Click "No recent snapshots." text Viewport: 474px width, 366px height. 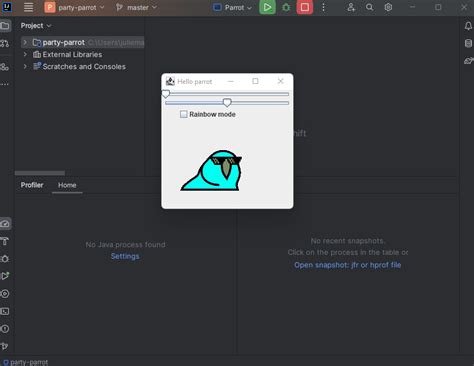(x=348, y=241)
